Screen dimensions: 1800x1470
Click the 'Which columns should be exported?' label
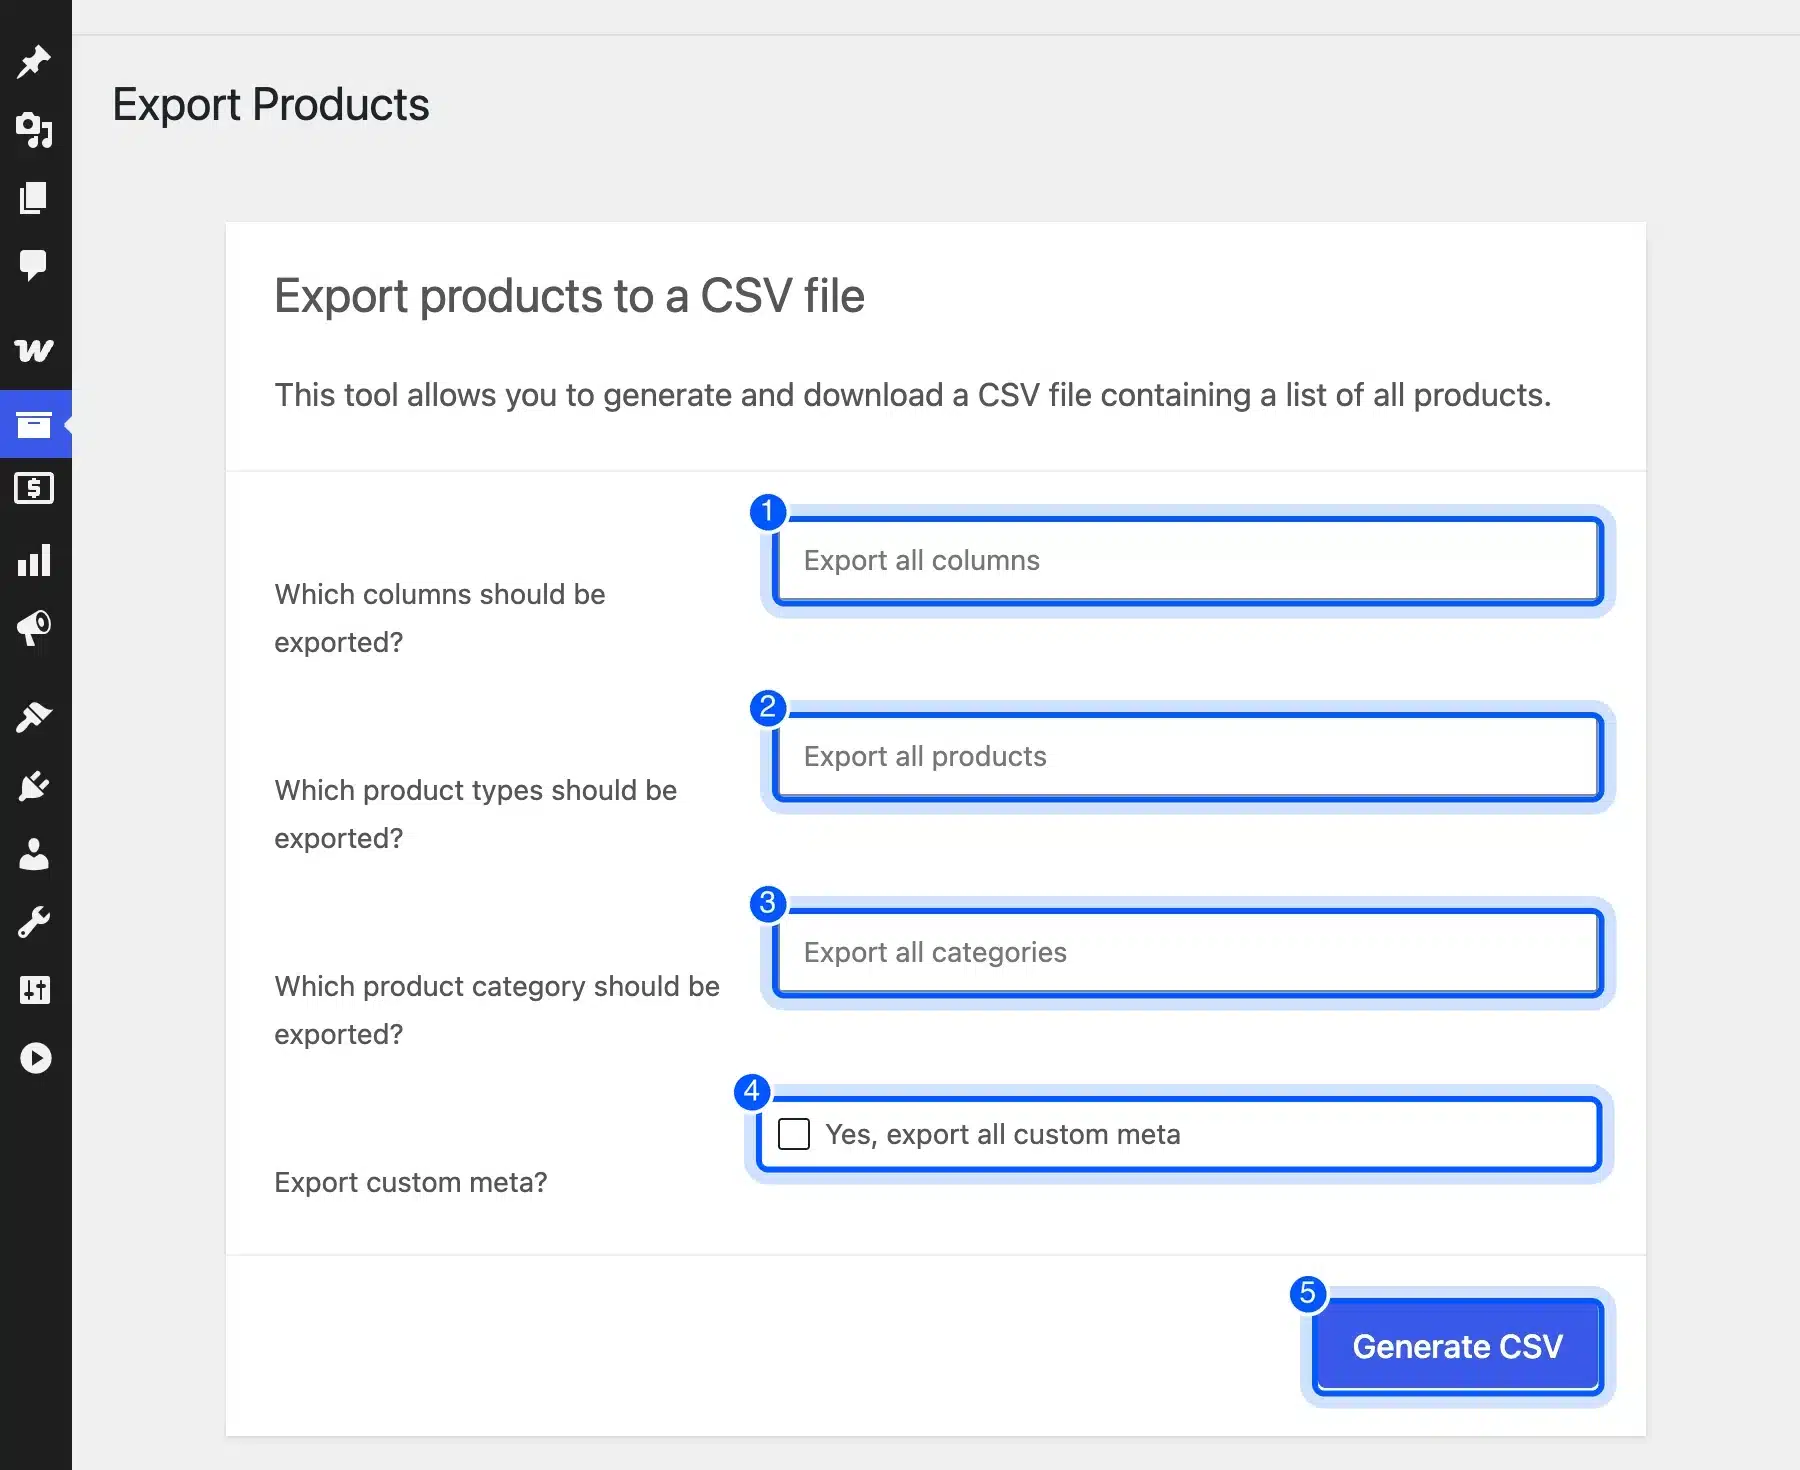click(440, 618)
